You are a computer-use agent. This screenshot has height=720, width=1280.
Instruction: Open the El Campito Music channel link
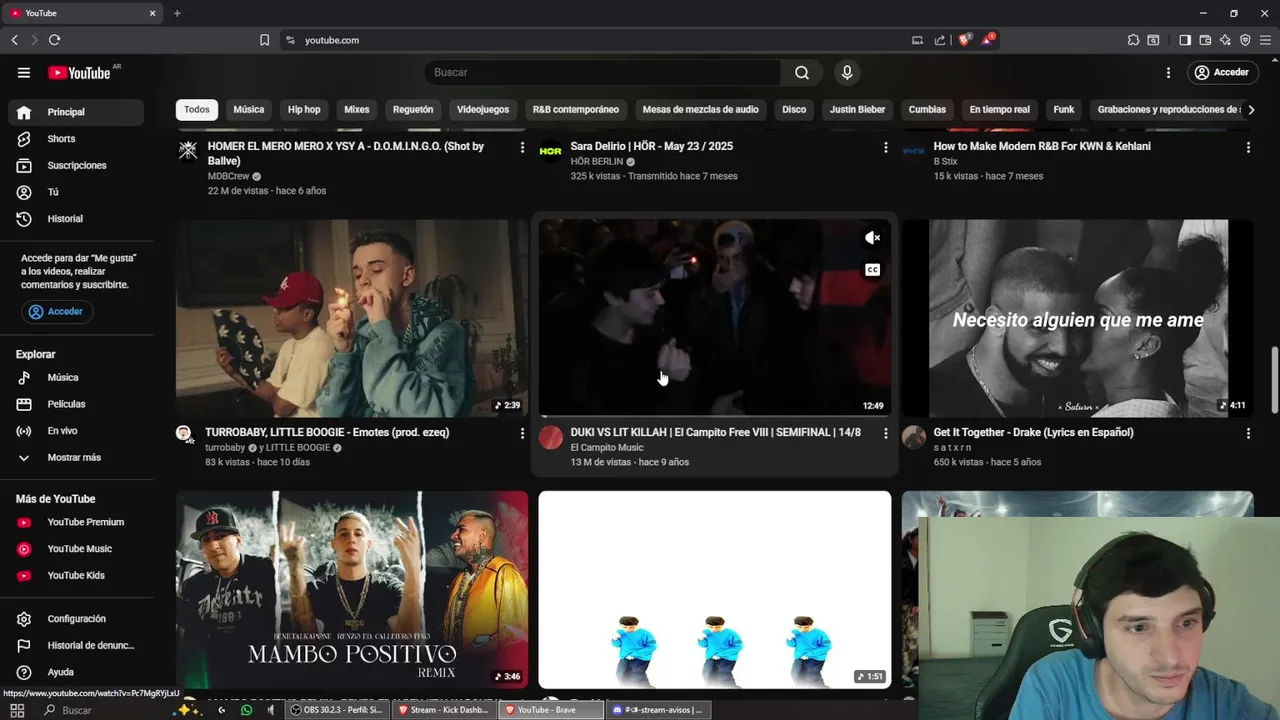click(607, 448)
